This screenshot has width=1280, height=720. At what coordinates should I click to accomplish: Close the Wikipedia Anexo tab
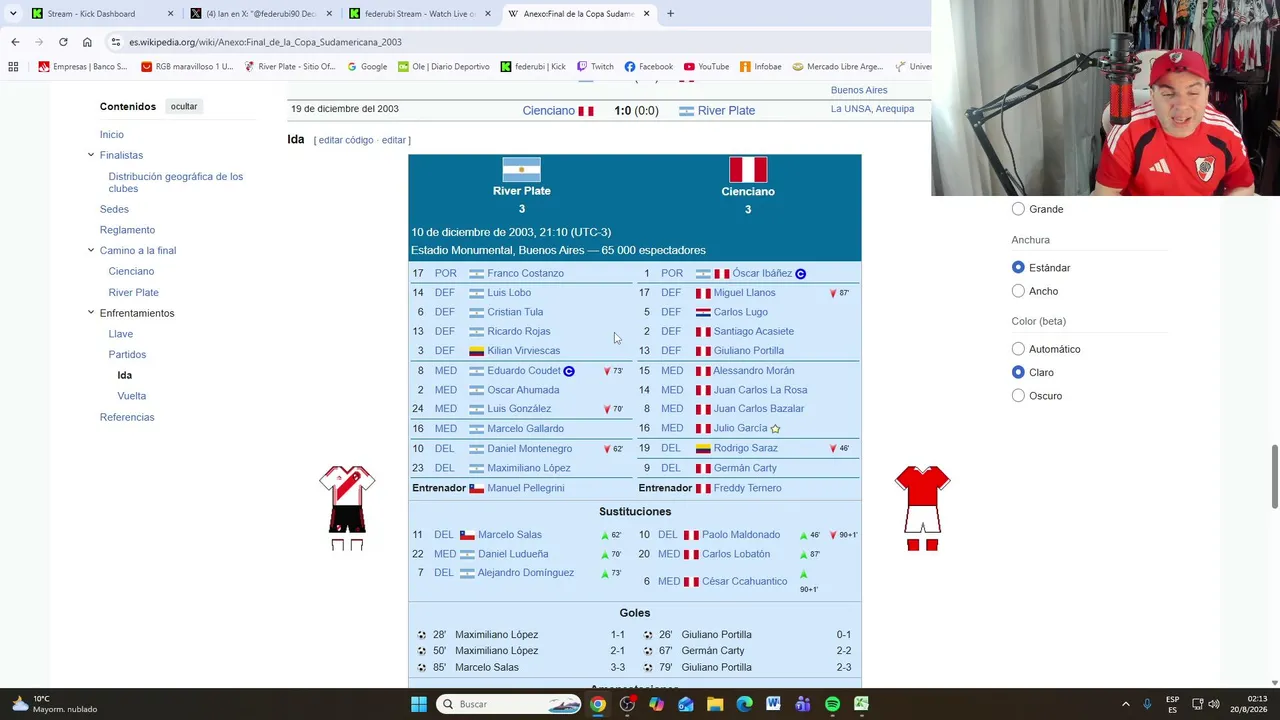click(646, 14)
